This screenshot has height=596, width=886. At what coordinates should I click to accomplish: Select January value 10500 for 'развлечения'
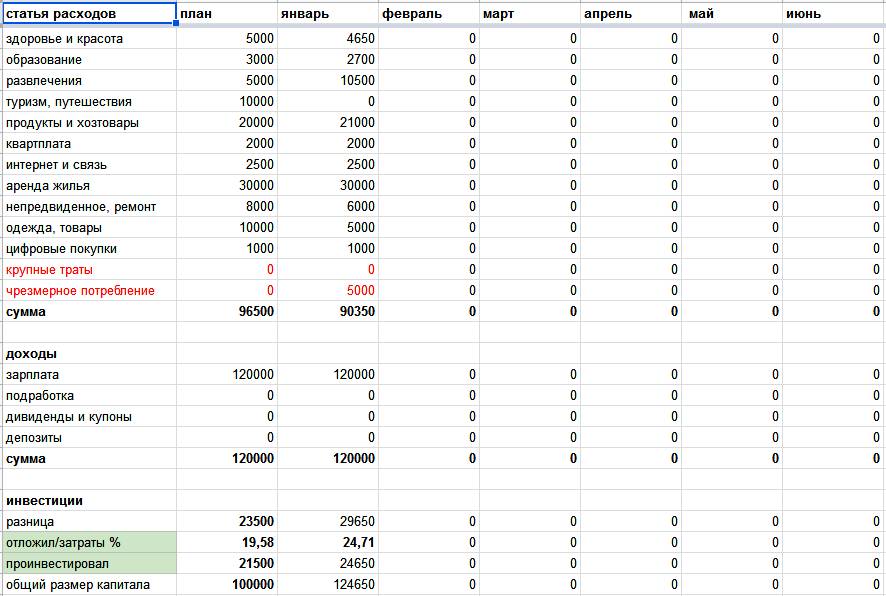[328, 81]
